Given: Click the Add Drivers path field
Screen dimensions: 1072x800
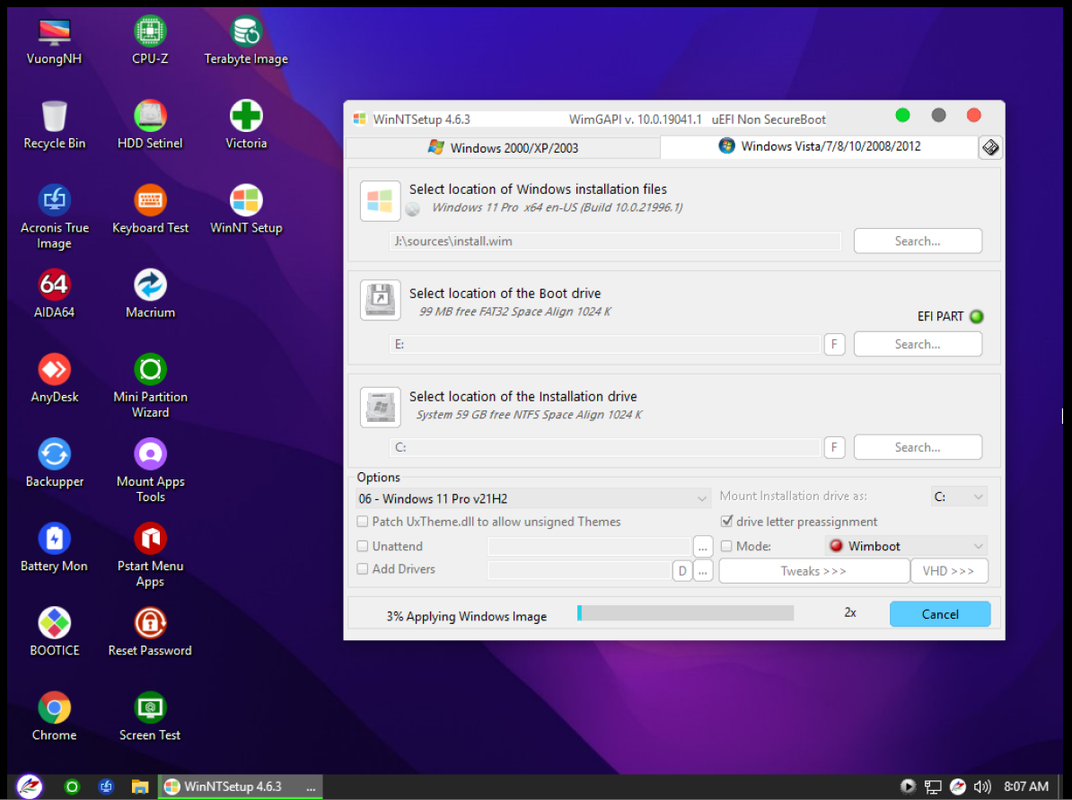Looking at the screenshot, I should (x=579, y=570).
